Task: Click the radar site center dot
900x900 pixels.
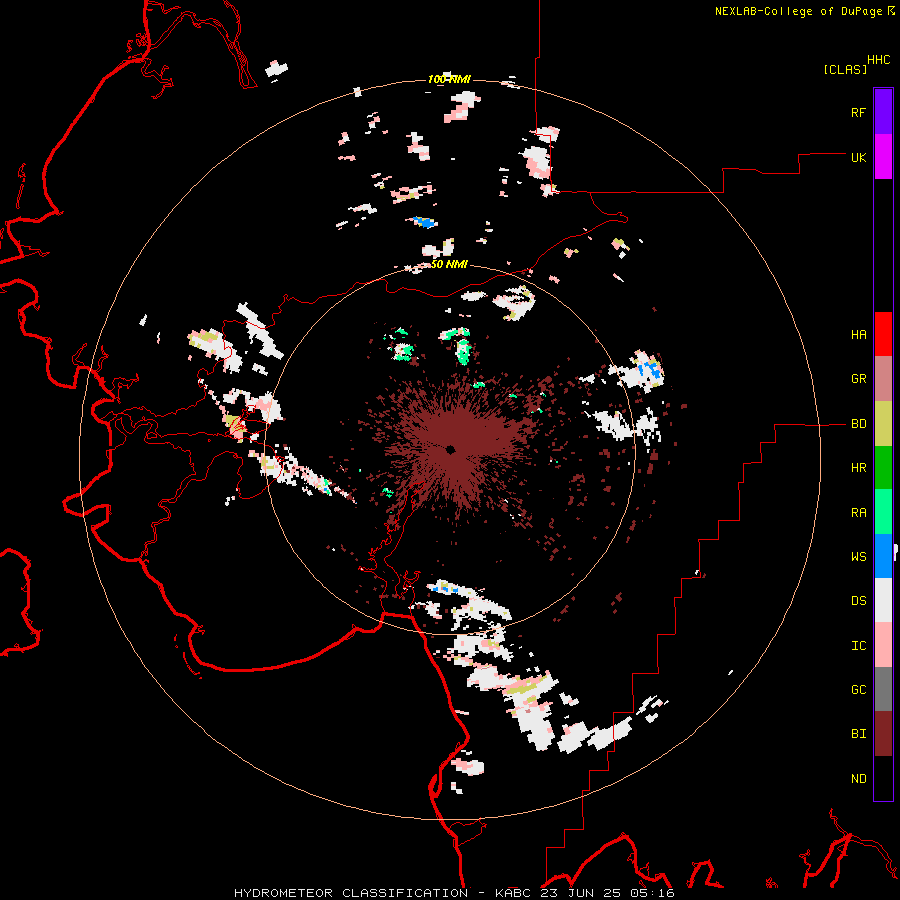Action: 451,449
